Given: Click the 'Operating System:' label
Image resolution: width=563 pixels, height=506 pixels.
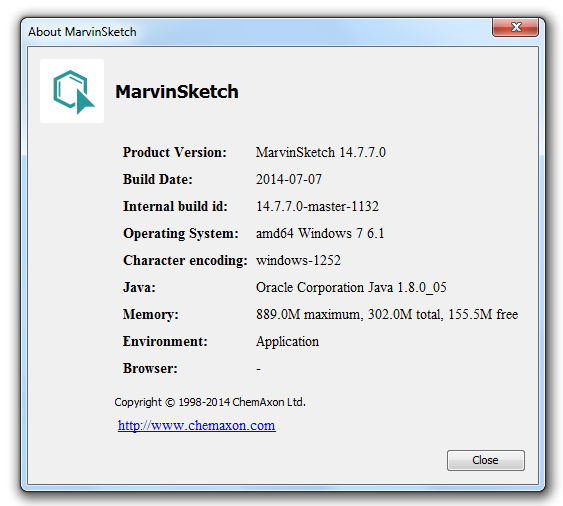Looking at the screenshot, I should pyautogui.click(x=181, y=233).
